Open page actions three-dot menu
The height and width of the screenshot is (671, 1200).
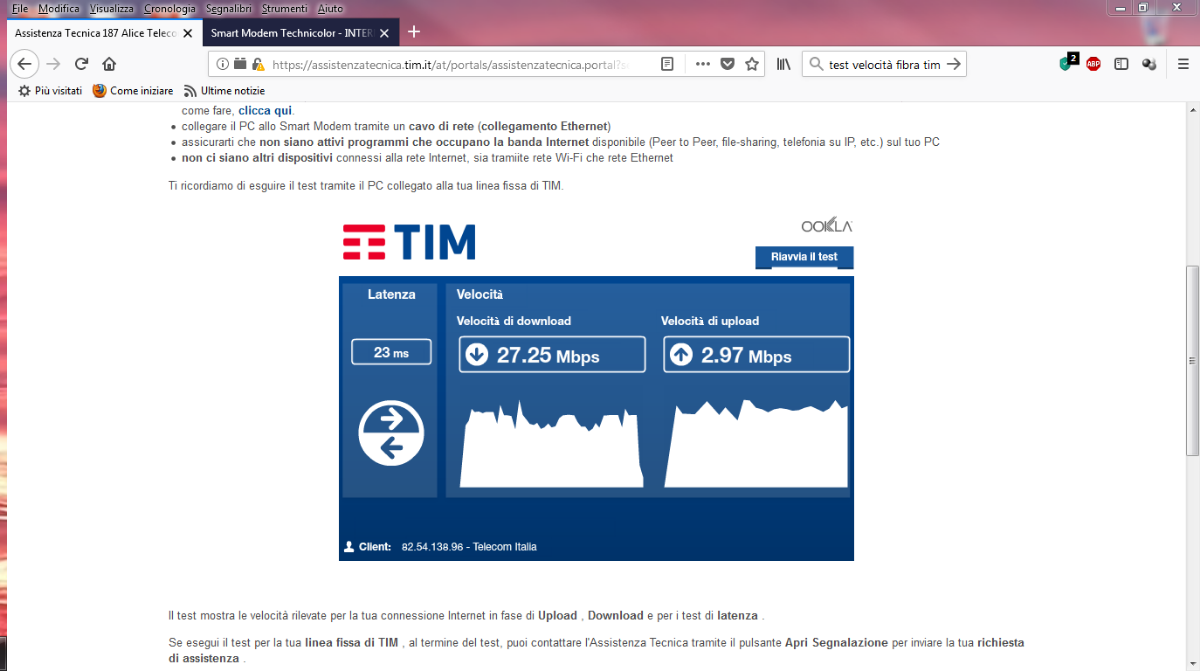(x=702, y=64)
